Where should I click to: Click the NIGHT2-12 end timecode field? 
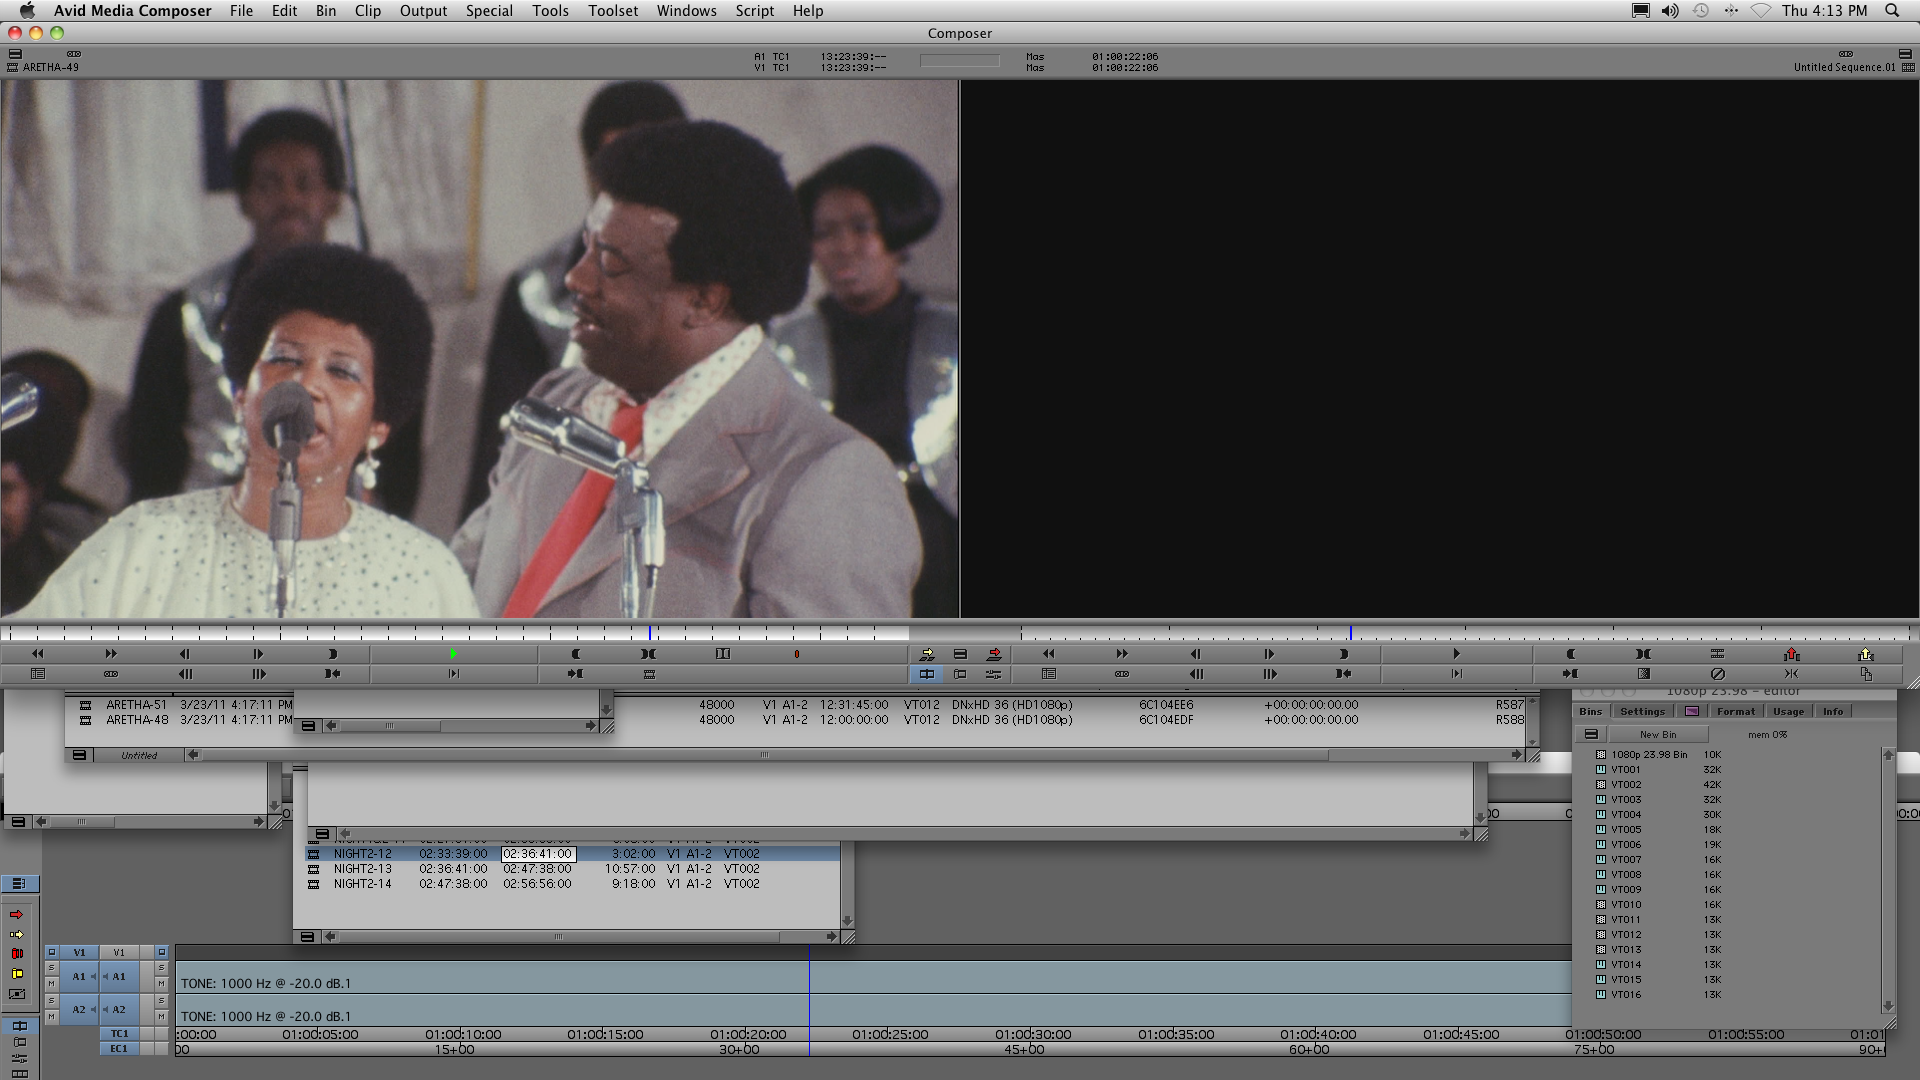click(538, 854)
